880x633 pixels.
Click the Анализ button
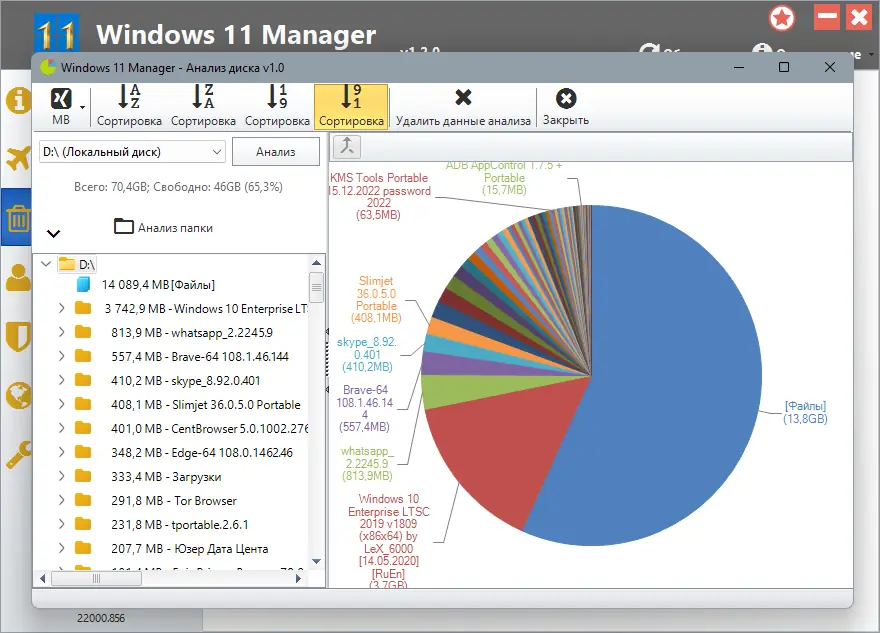pos(276,152)
